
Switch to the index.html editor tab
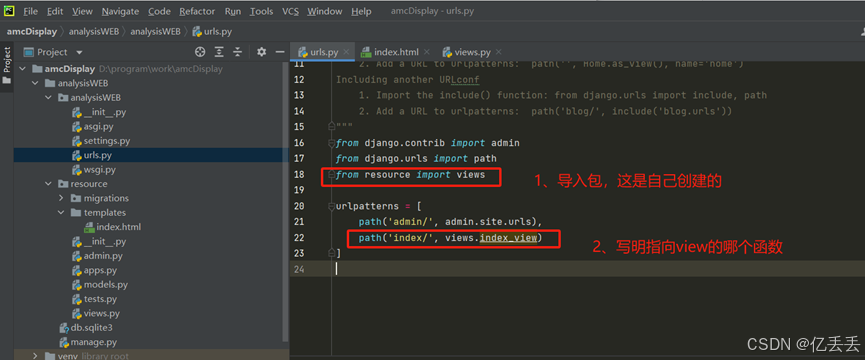tap(396, 52)
